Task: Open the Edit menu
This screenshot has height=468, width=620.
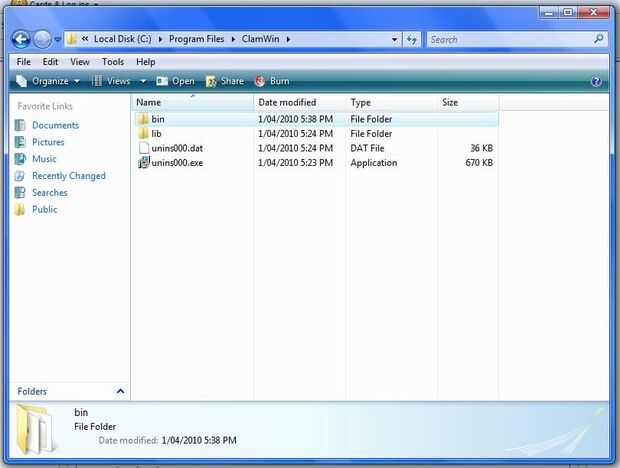Action: pos(50,62)
